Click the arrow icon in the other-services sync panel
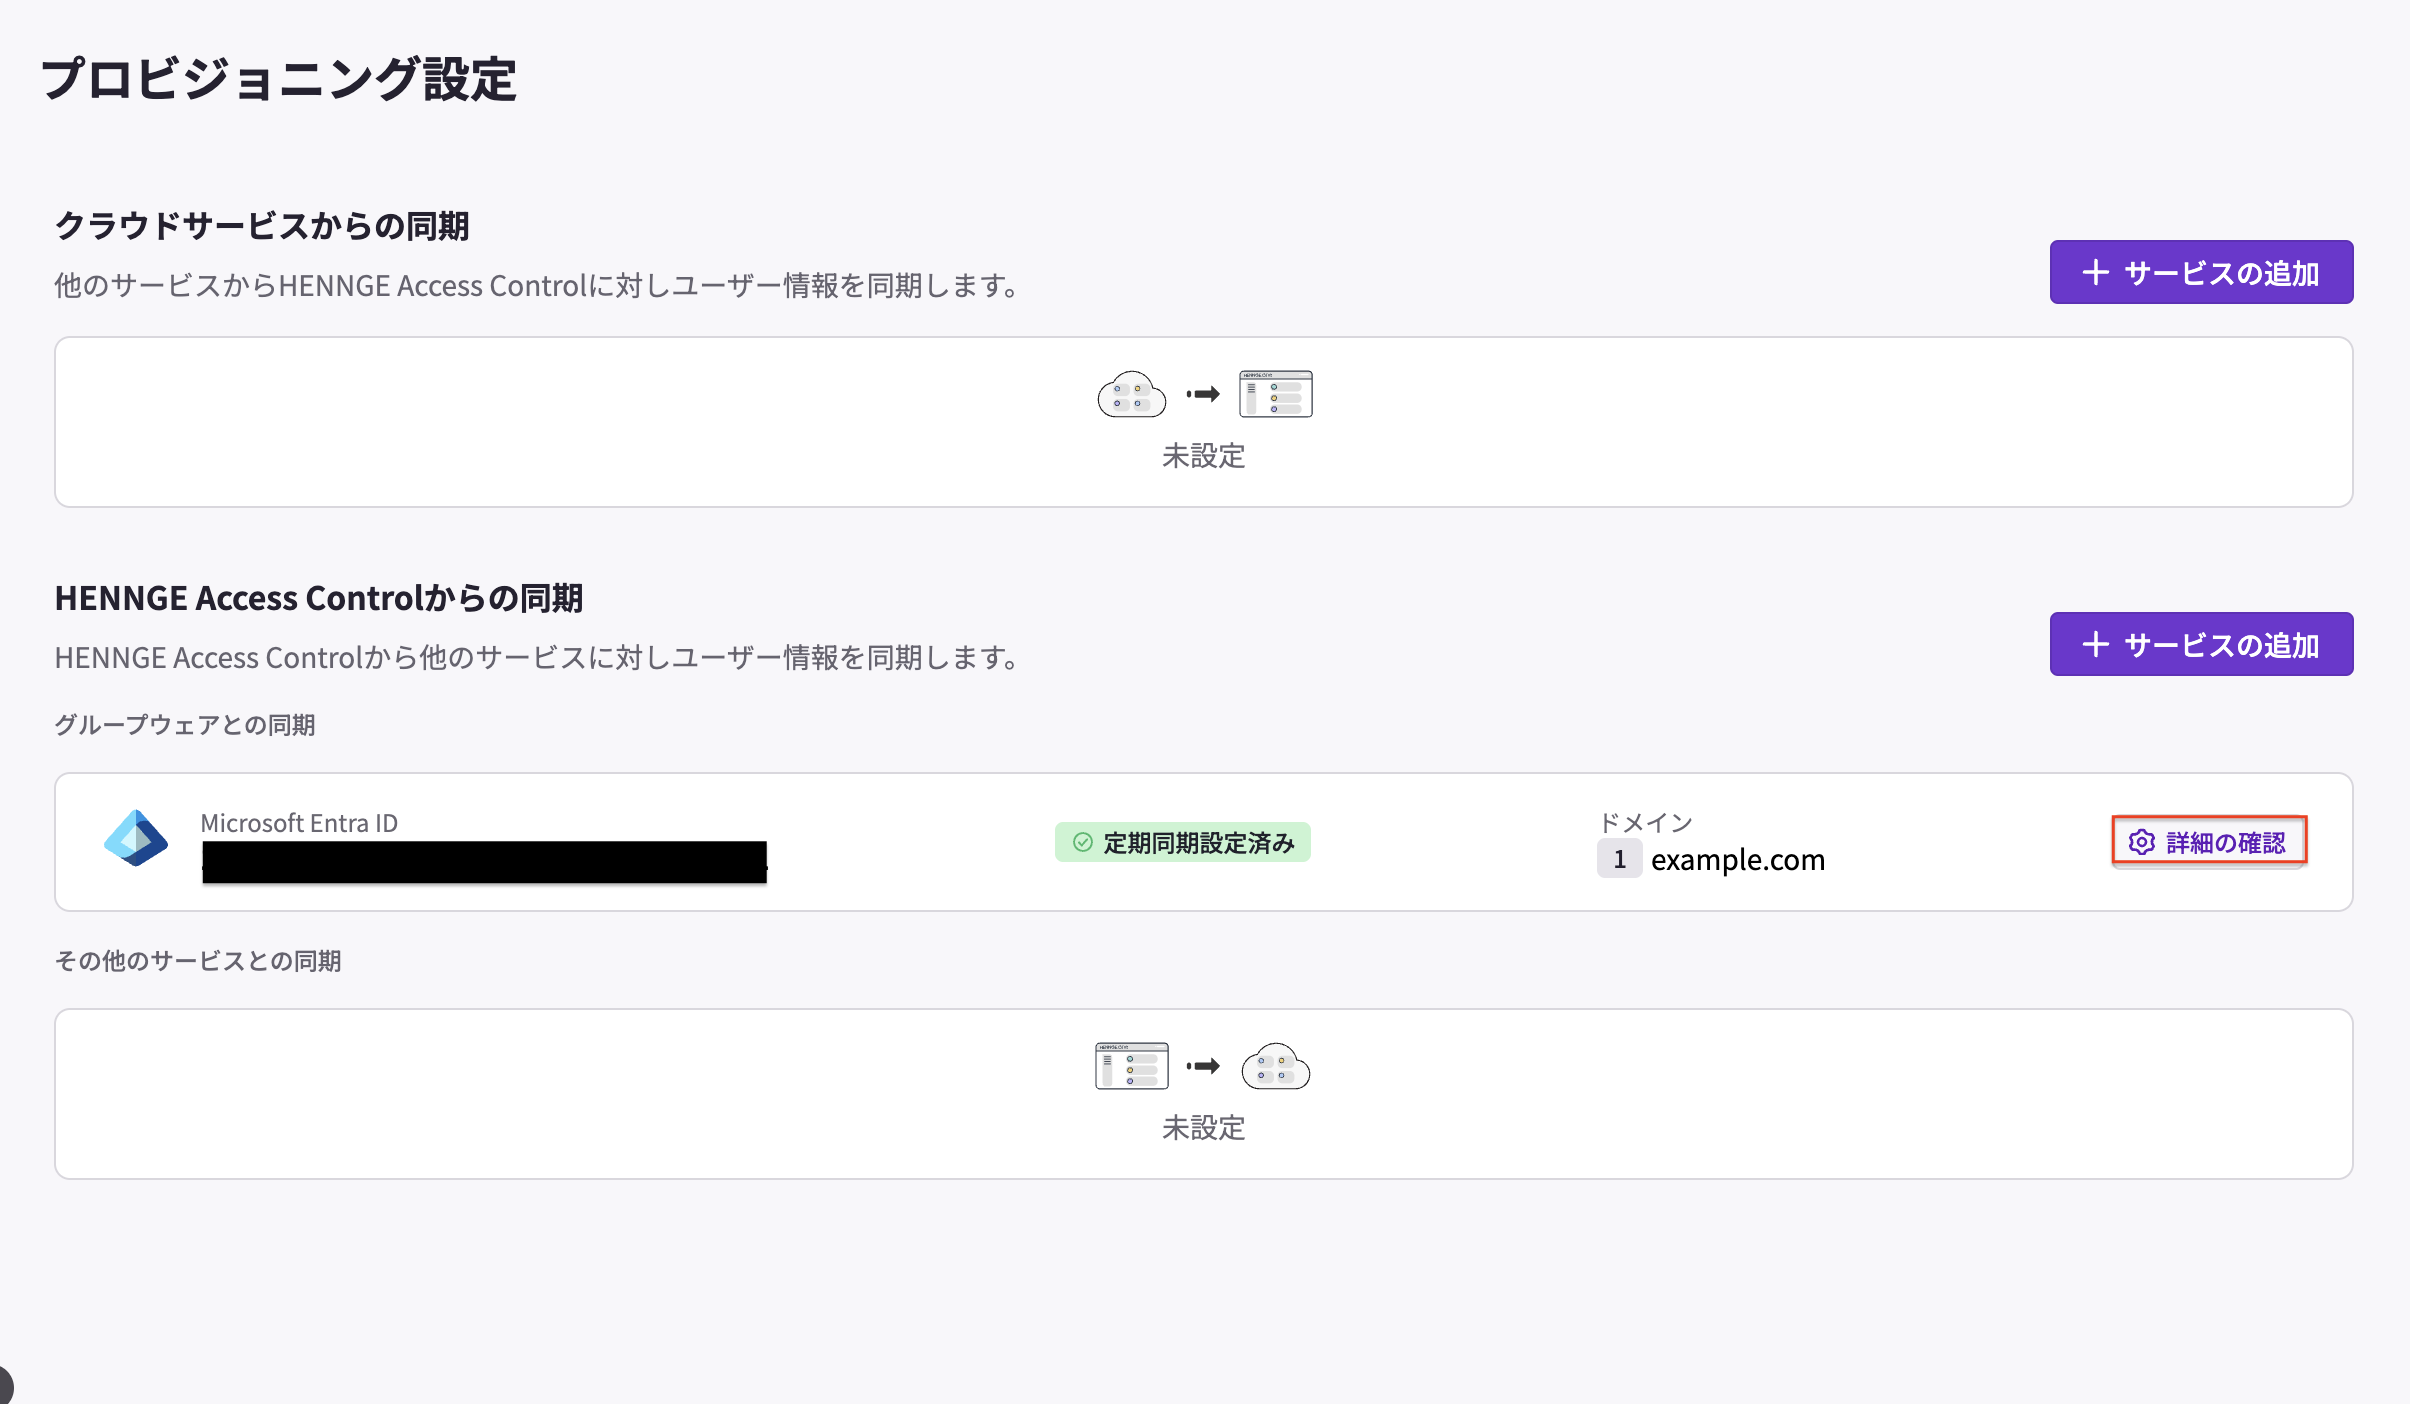The height and width of the screenshot is (1404, 2410). click(x=1203, y=1066)
